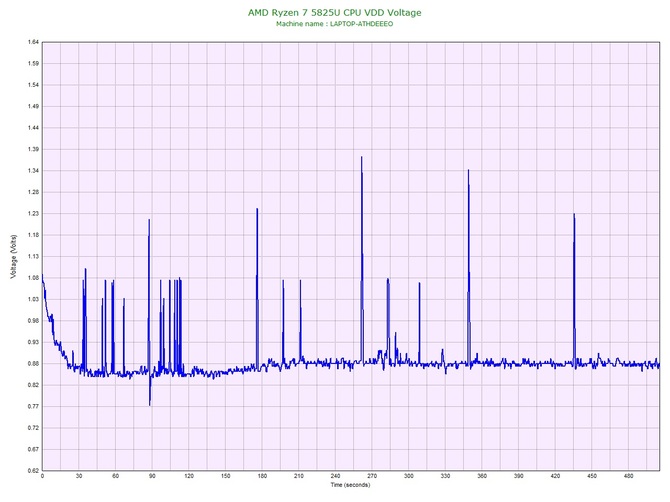Click the 0.62 y-axis tick label

[x=33, y=470]
